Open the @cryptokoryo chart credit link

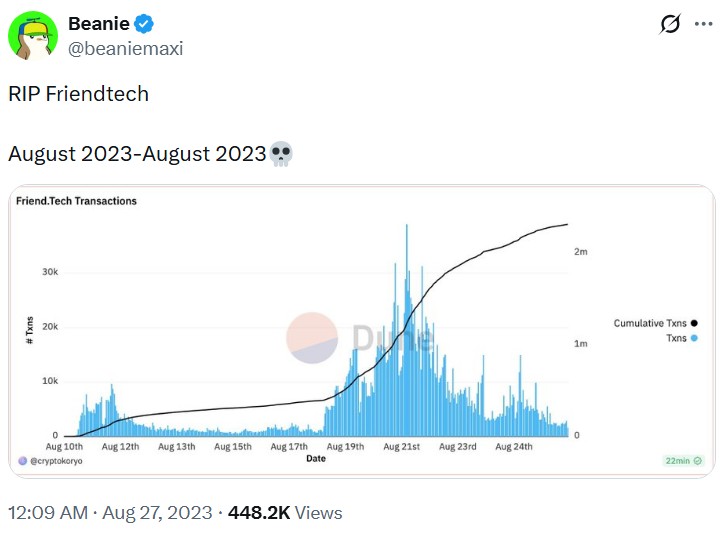[x=56, y=461]
